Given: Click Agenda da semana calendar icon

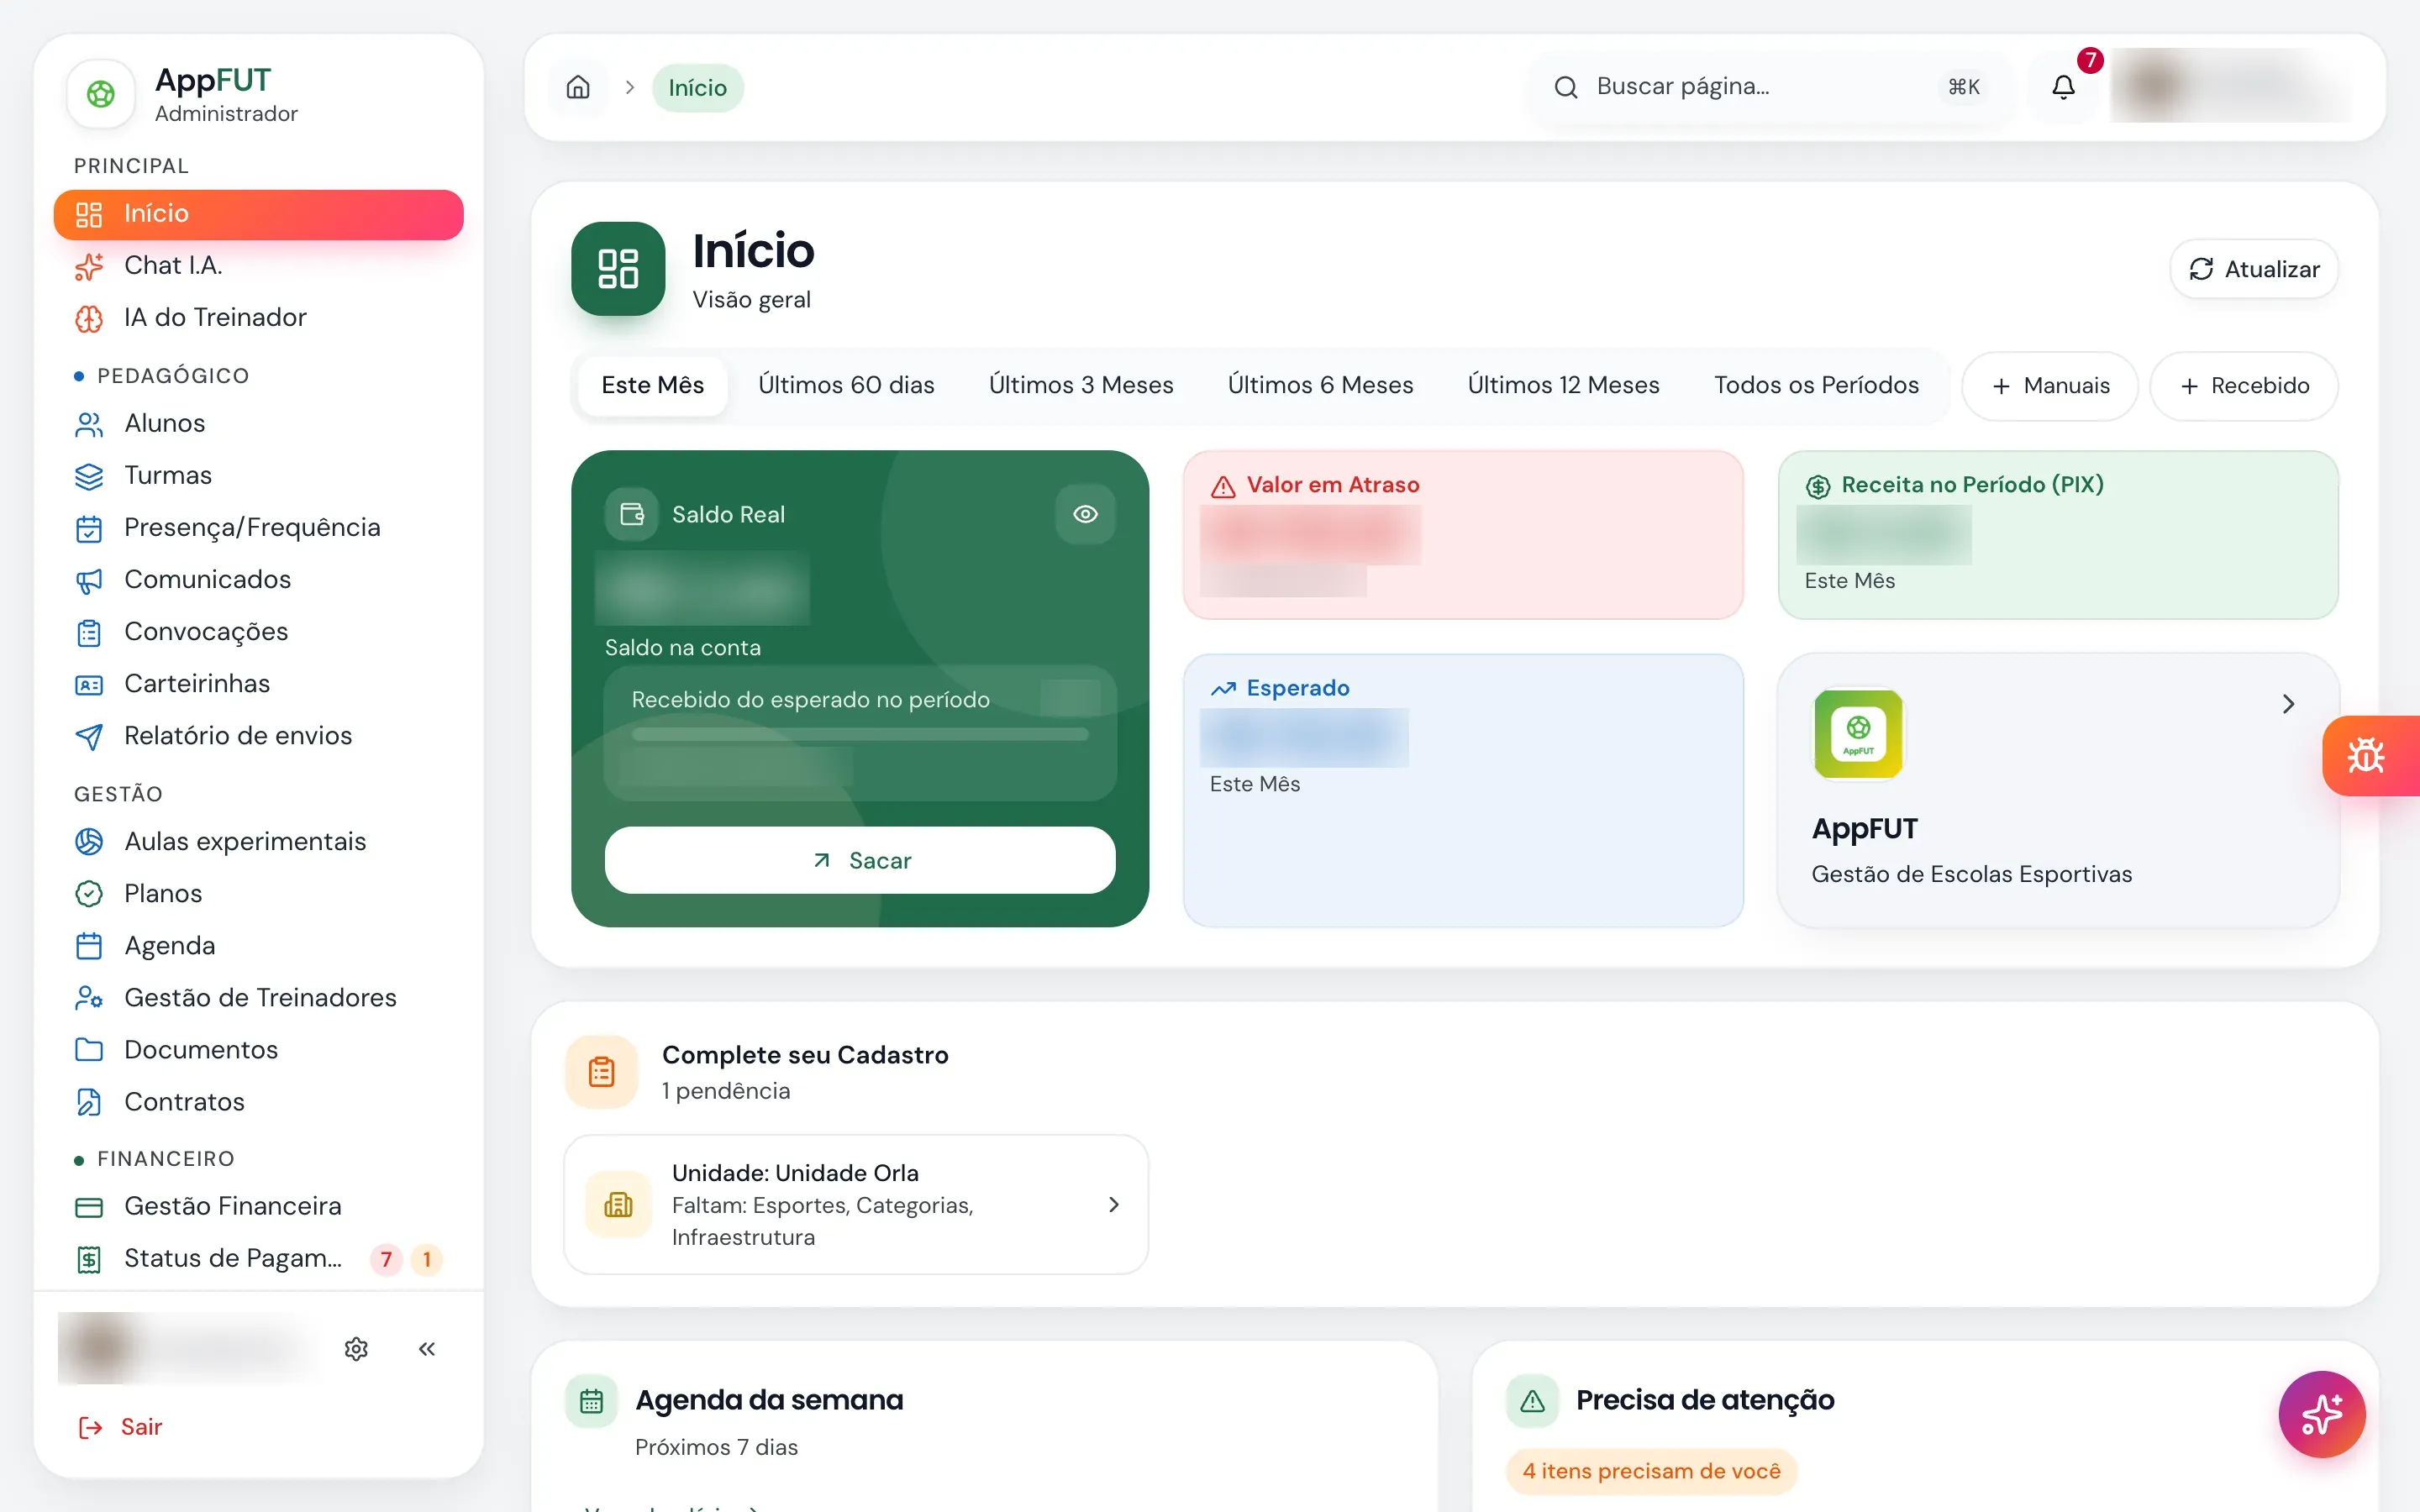Looking at the screenshot, I should (591, 1400).
